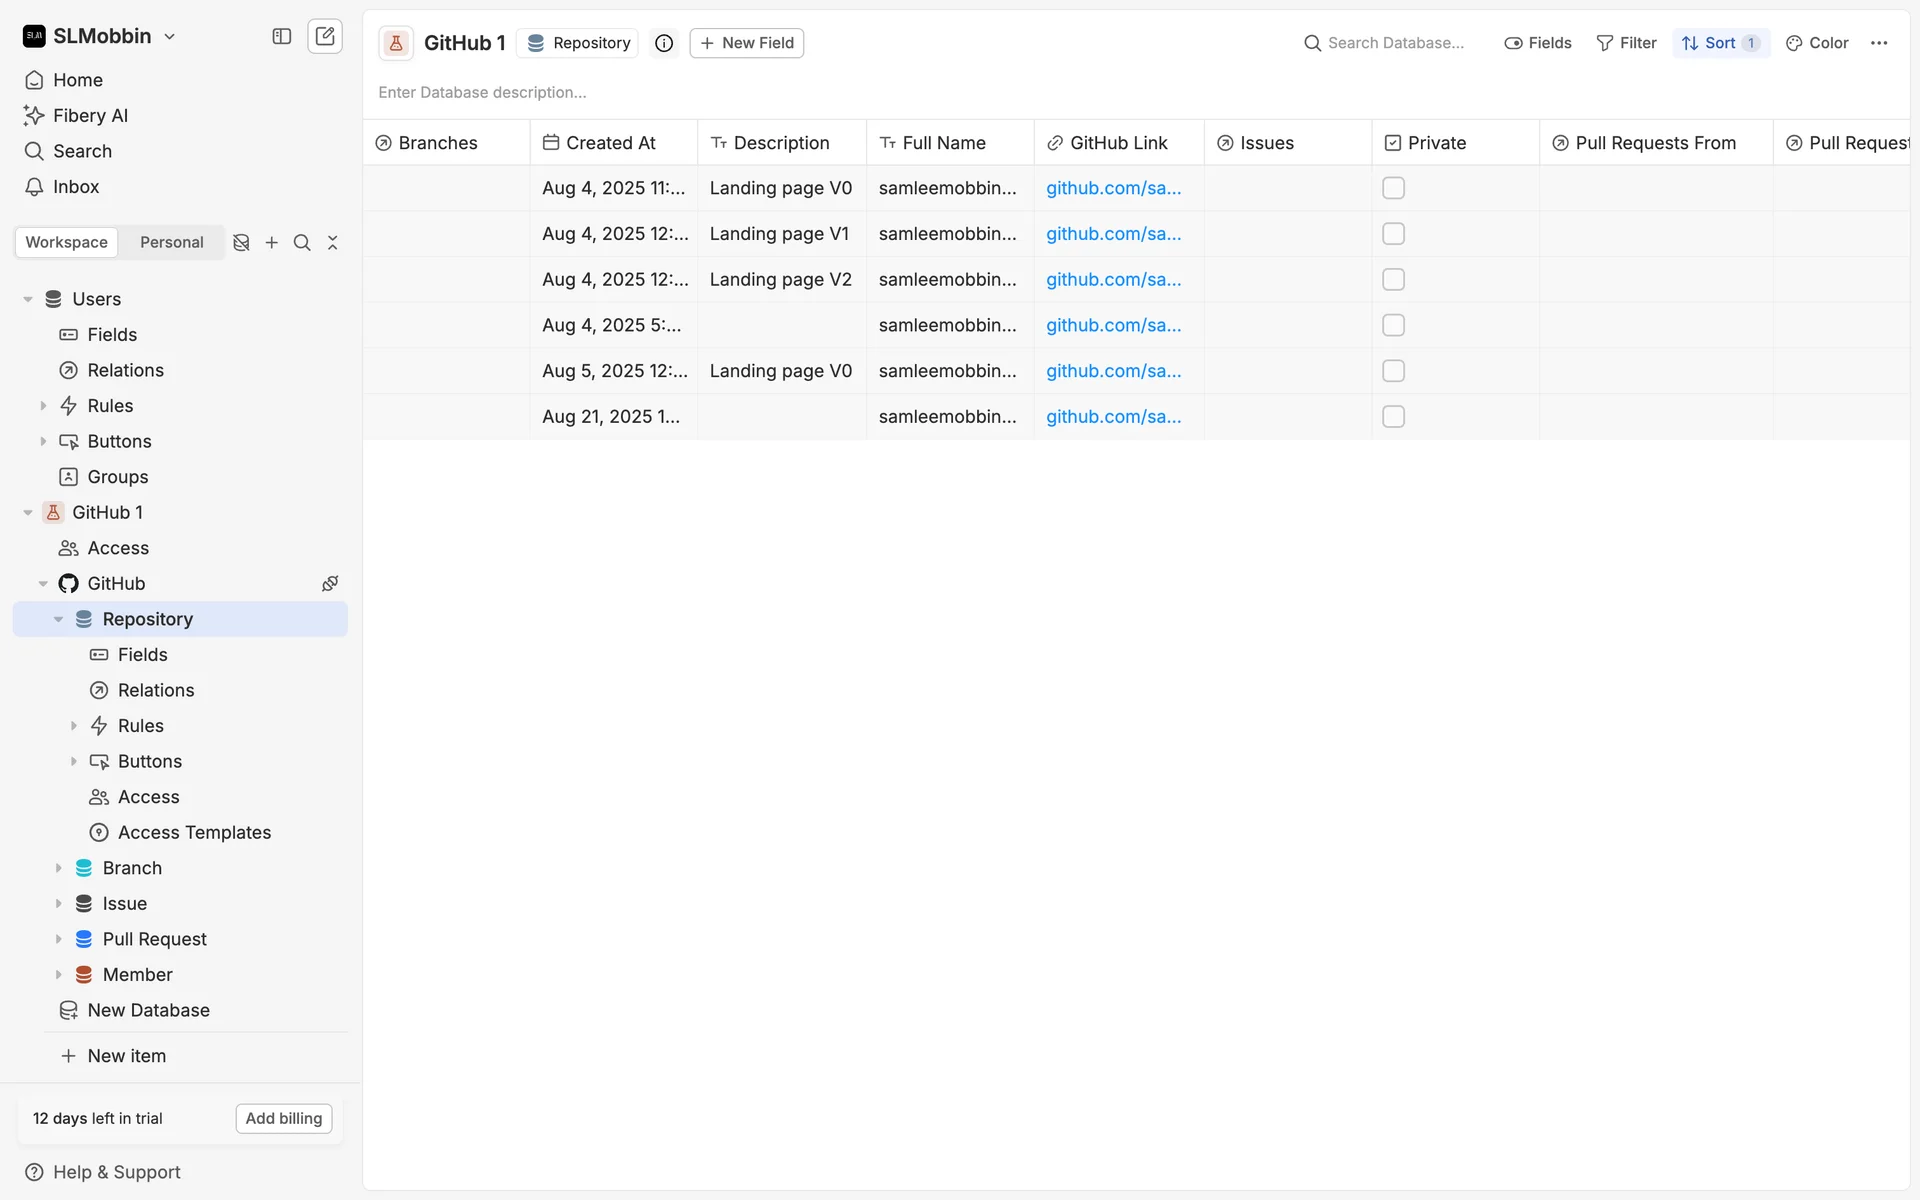
Task: Focus the Search Database input field
Action: [1395, 43]
